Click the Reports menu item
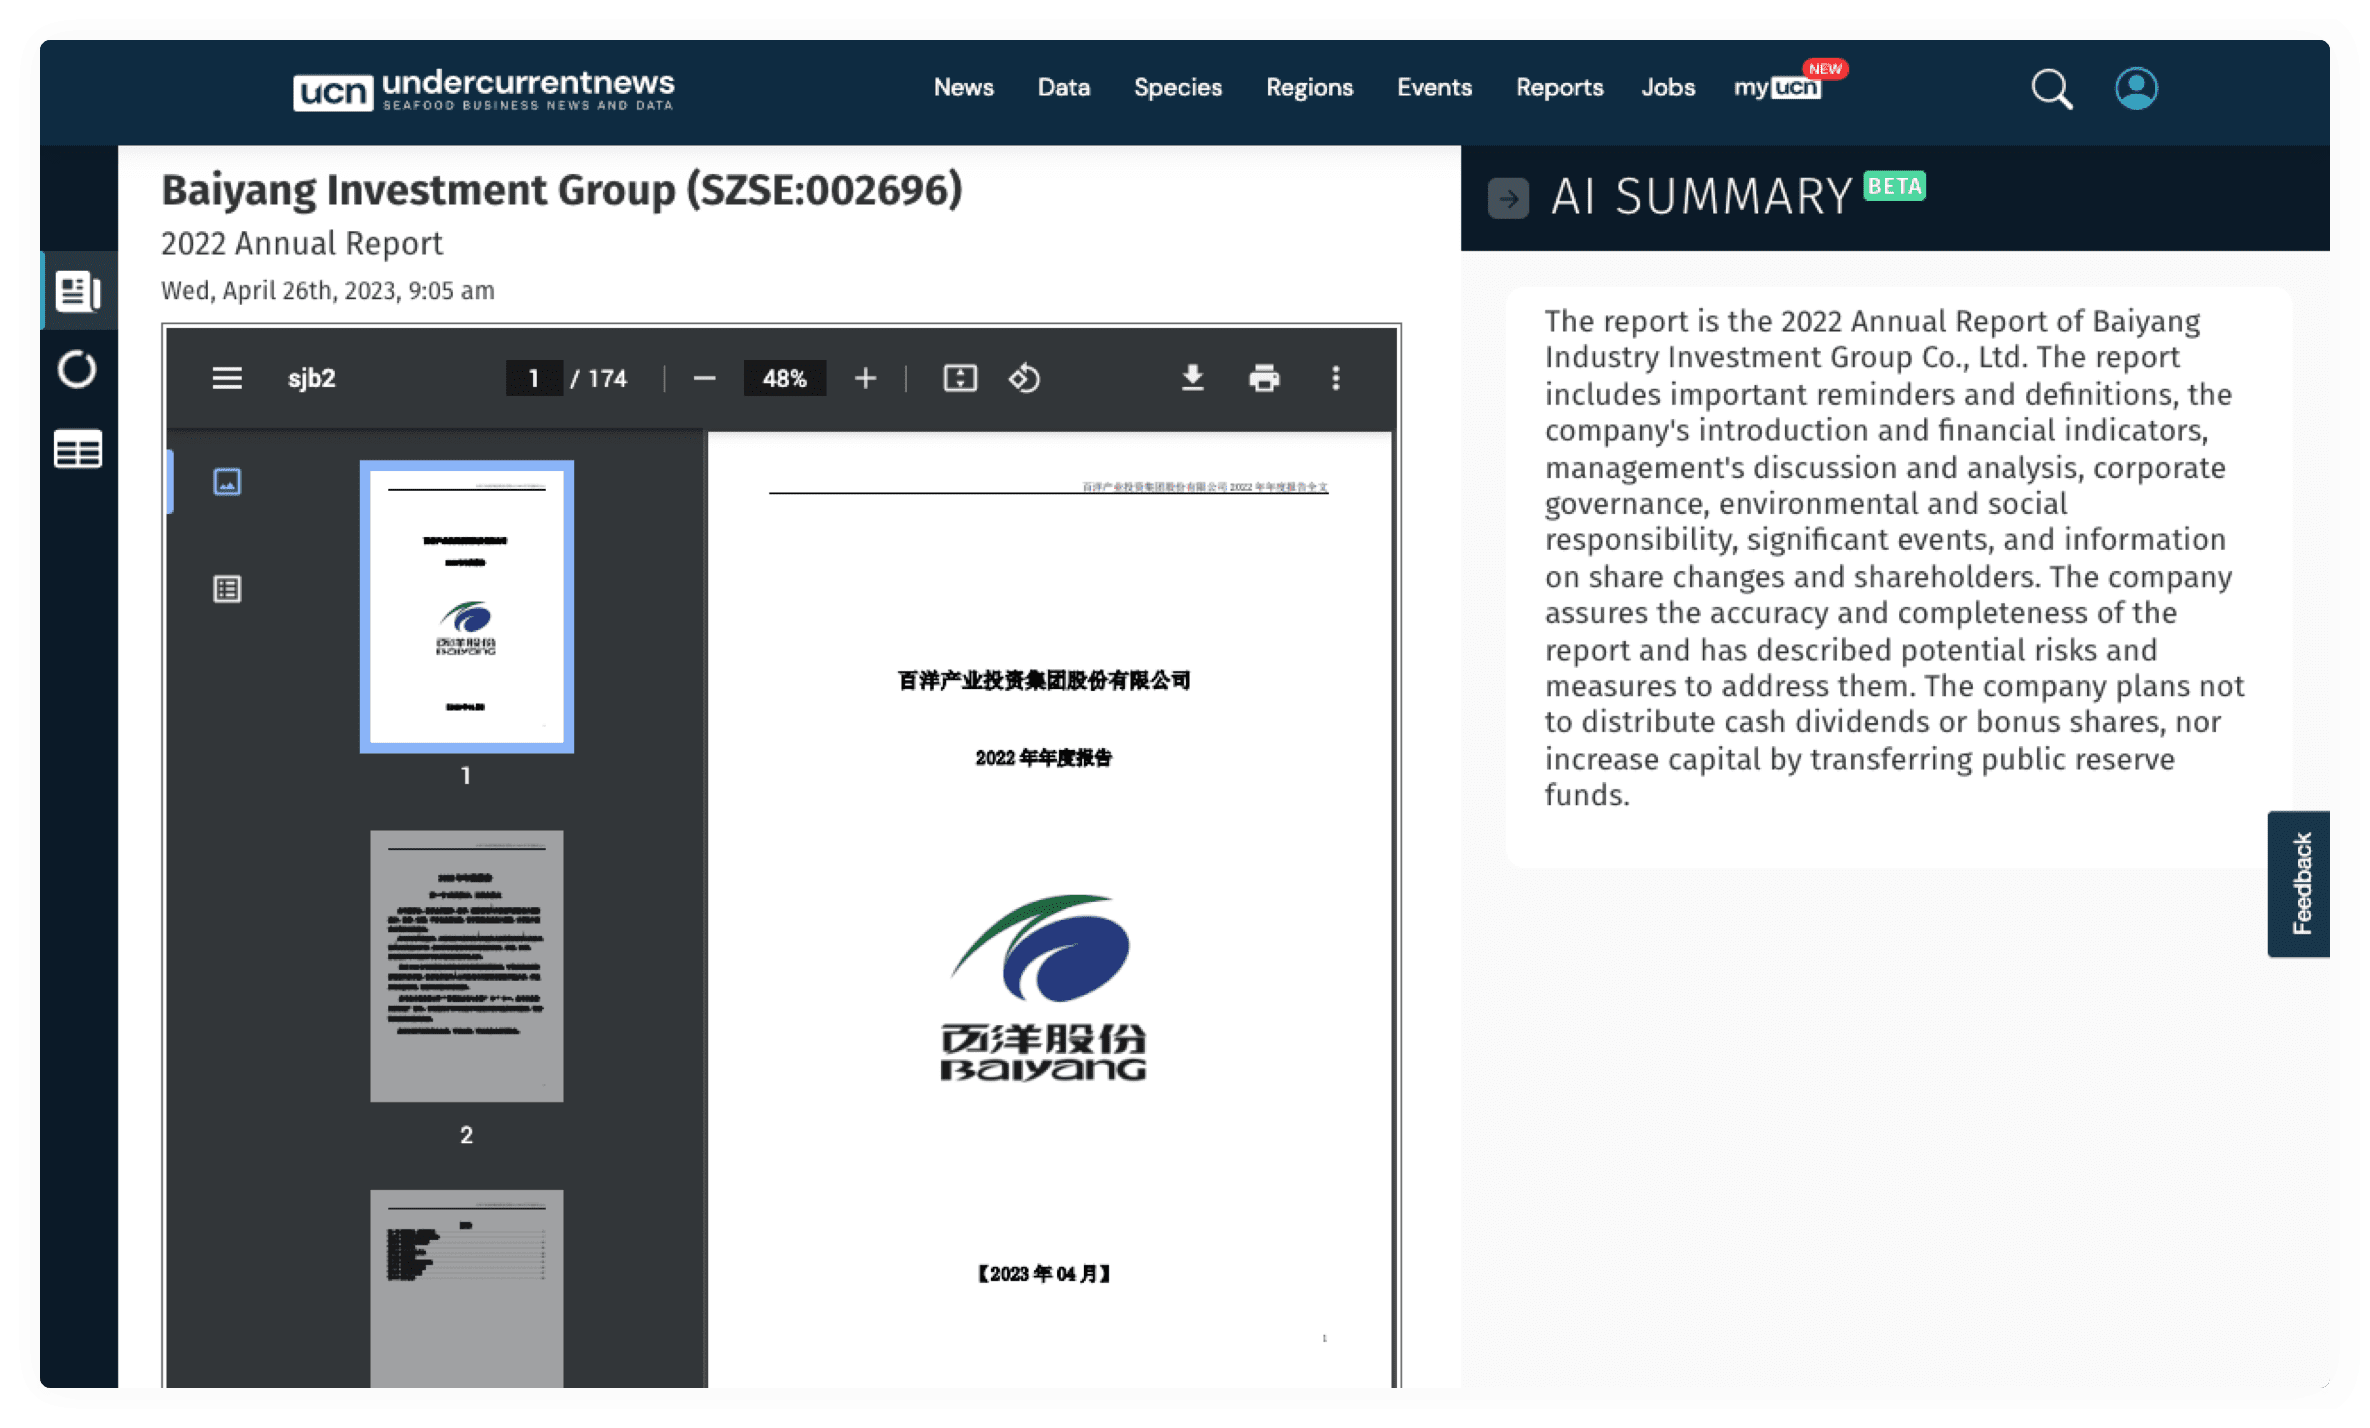The height and width of the screenshot is (1428, 2370). (x=1561, y=86)
